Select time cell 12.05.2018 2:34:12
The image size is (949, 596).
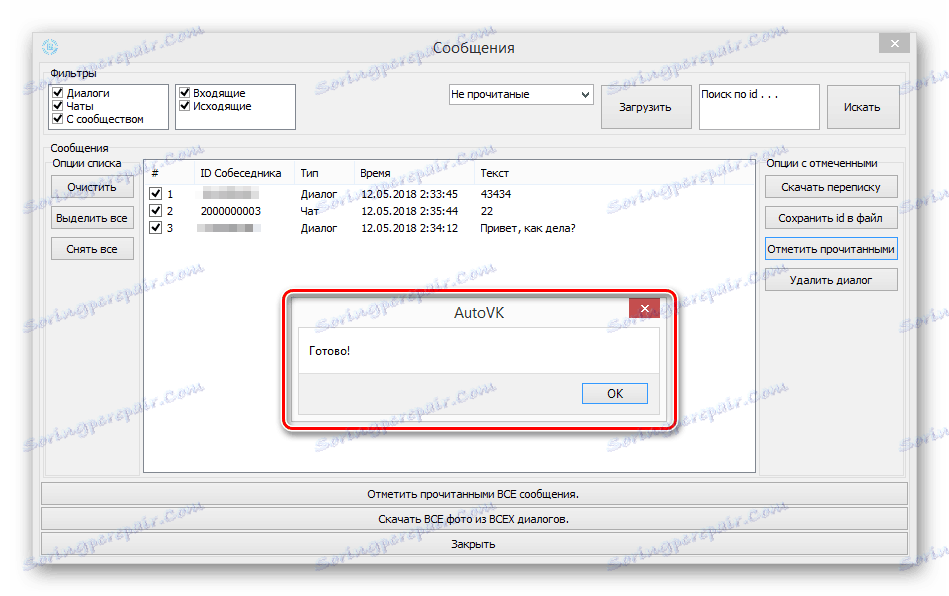(410, 228)
